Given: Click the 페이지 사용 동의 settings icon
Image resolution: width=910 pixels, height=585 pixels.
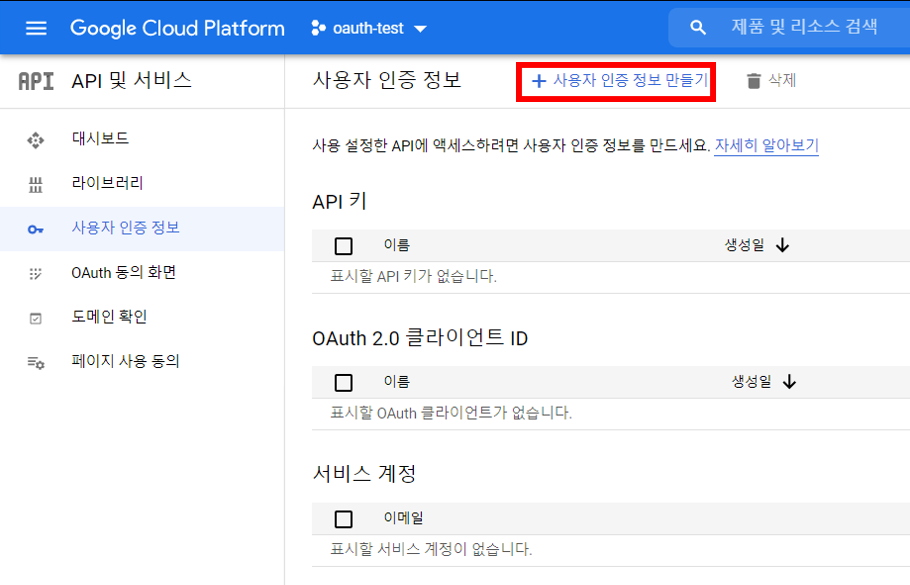Looking at the screenshot, I should pos(35,363).
